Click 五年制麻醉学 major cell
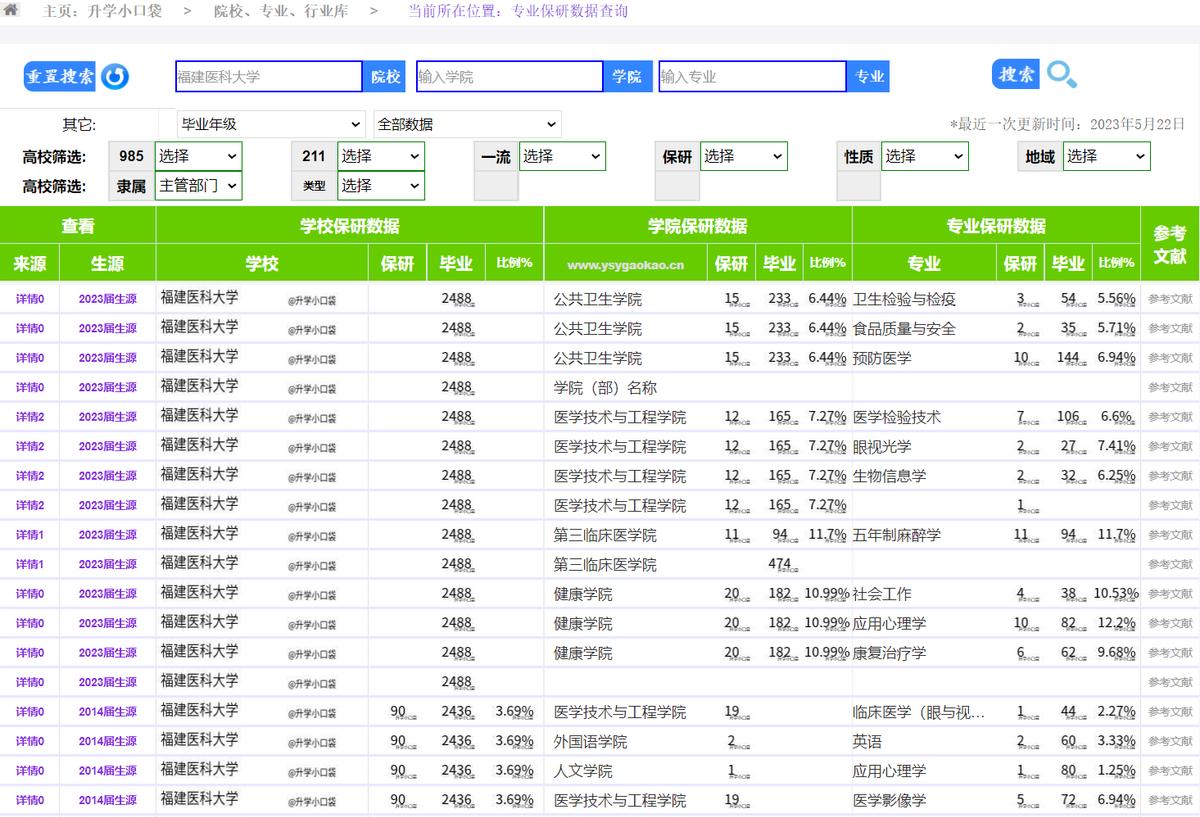 pos(896,535)
